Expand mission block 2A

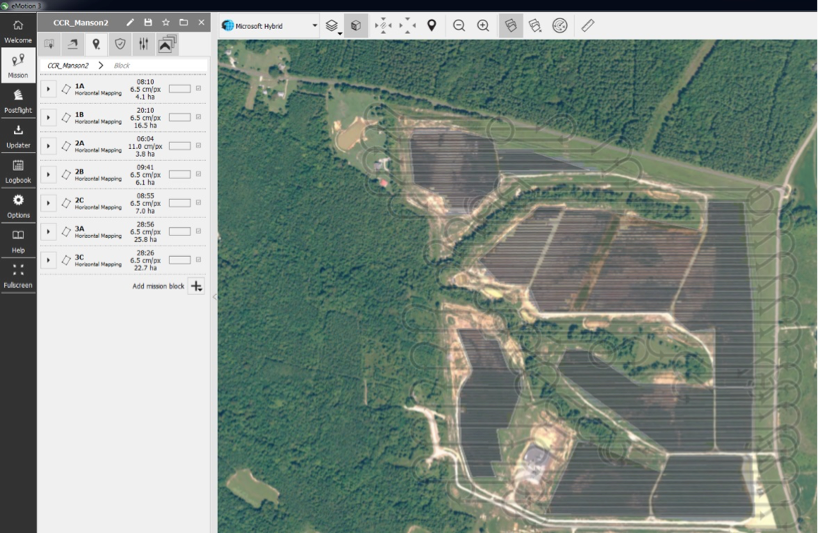click(48, 146)
